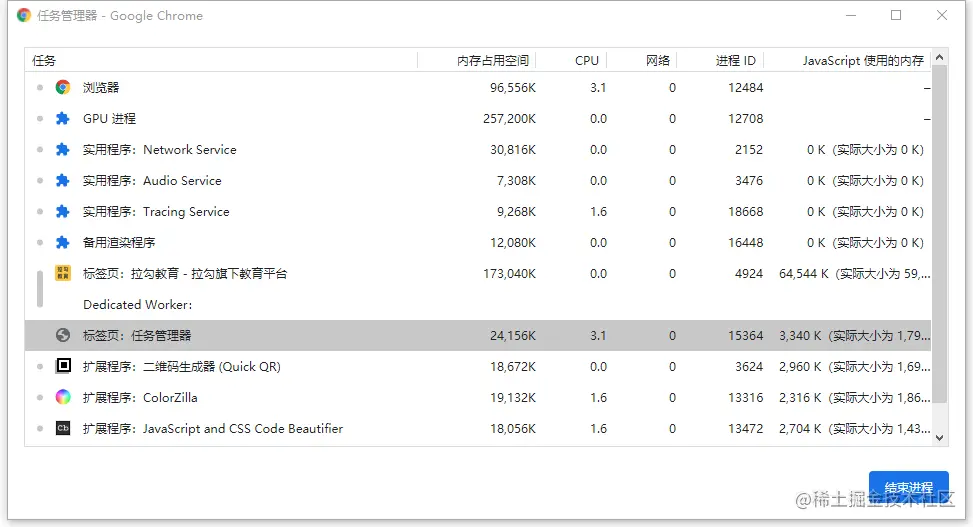Select the 标签页: 任务管理器 row
Viewport: 973px width, 527px height.
478,336
